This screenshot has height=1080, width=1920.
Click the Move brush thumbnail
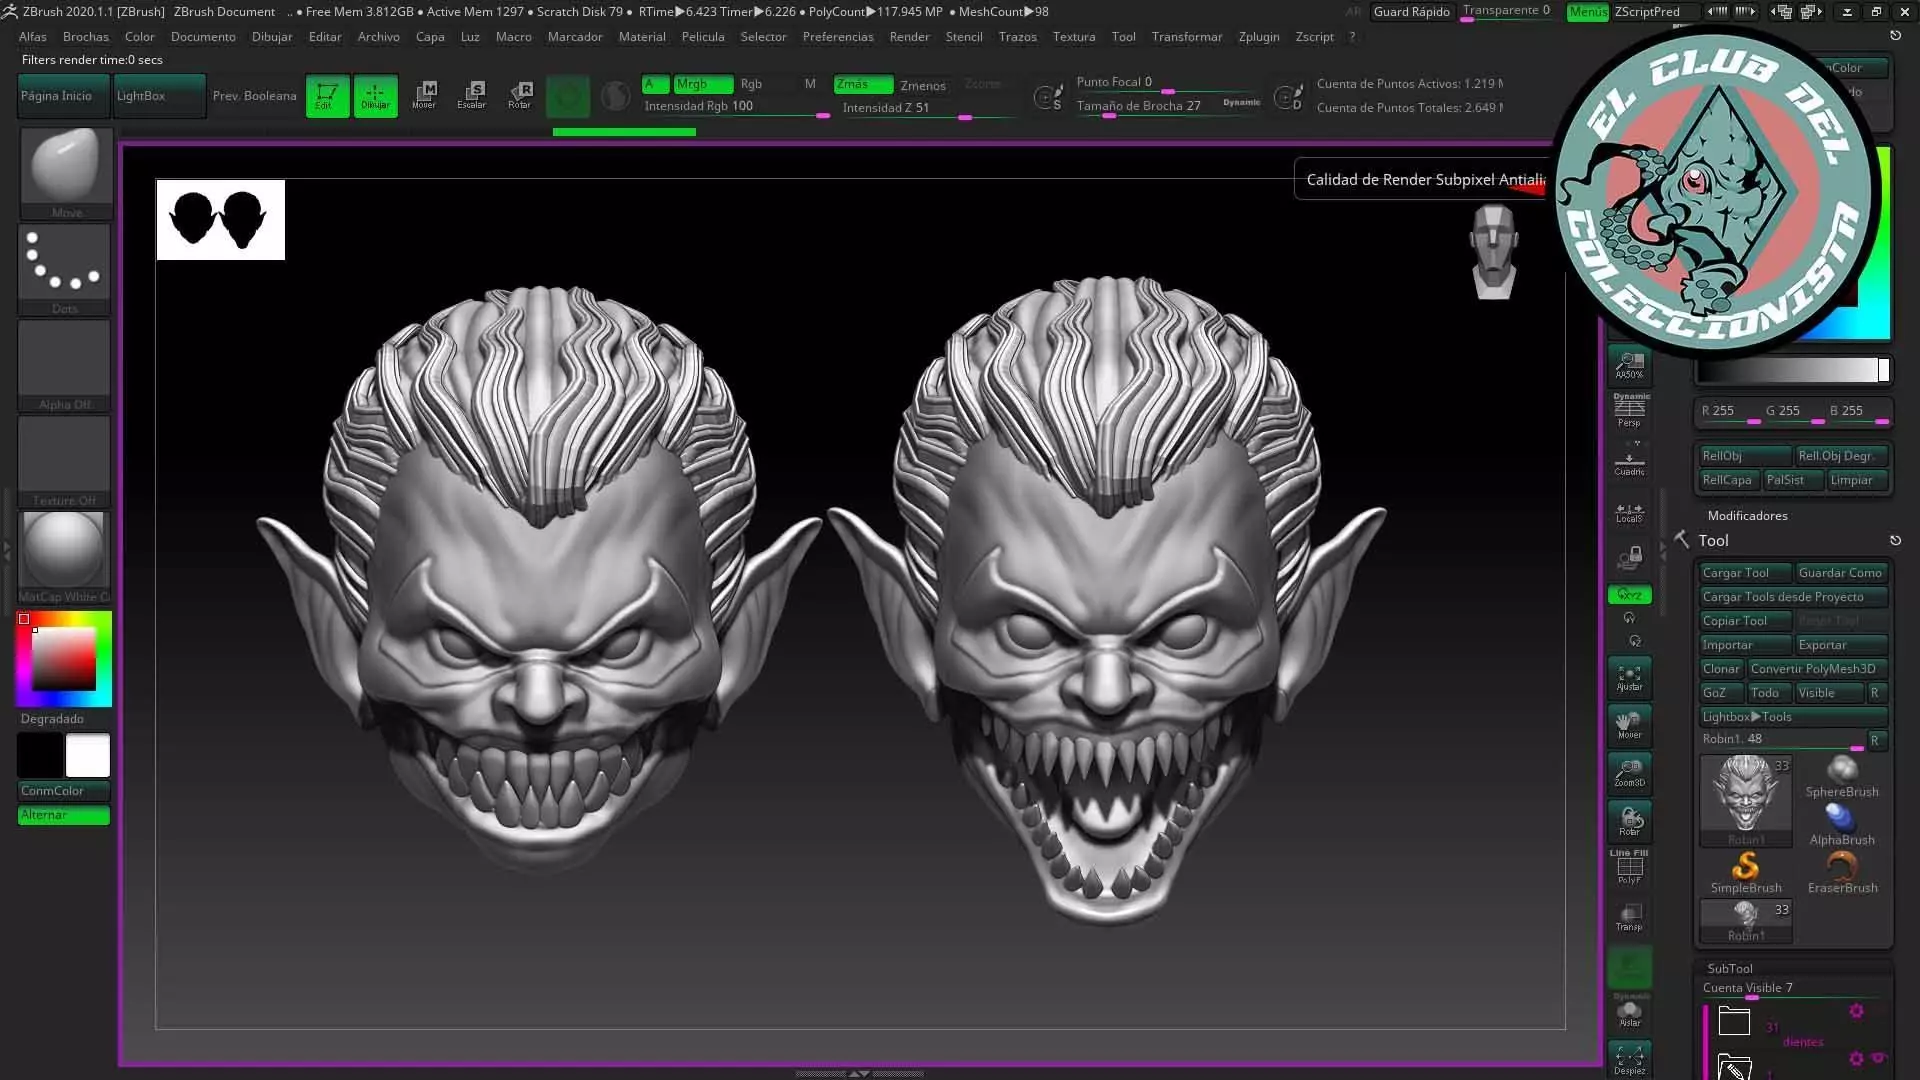[66, 172]
